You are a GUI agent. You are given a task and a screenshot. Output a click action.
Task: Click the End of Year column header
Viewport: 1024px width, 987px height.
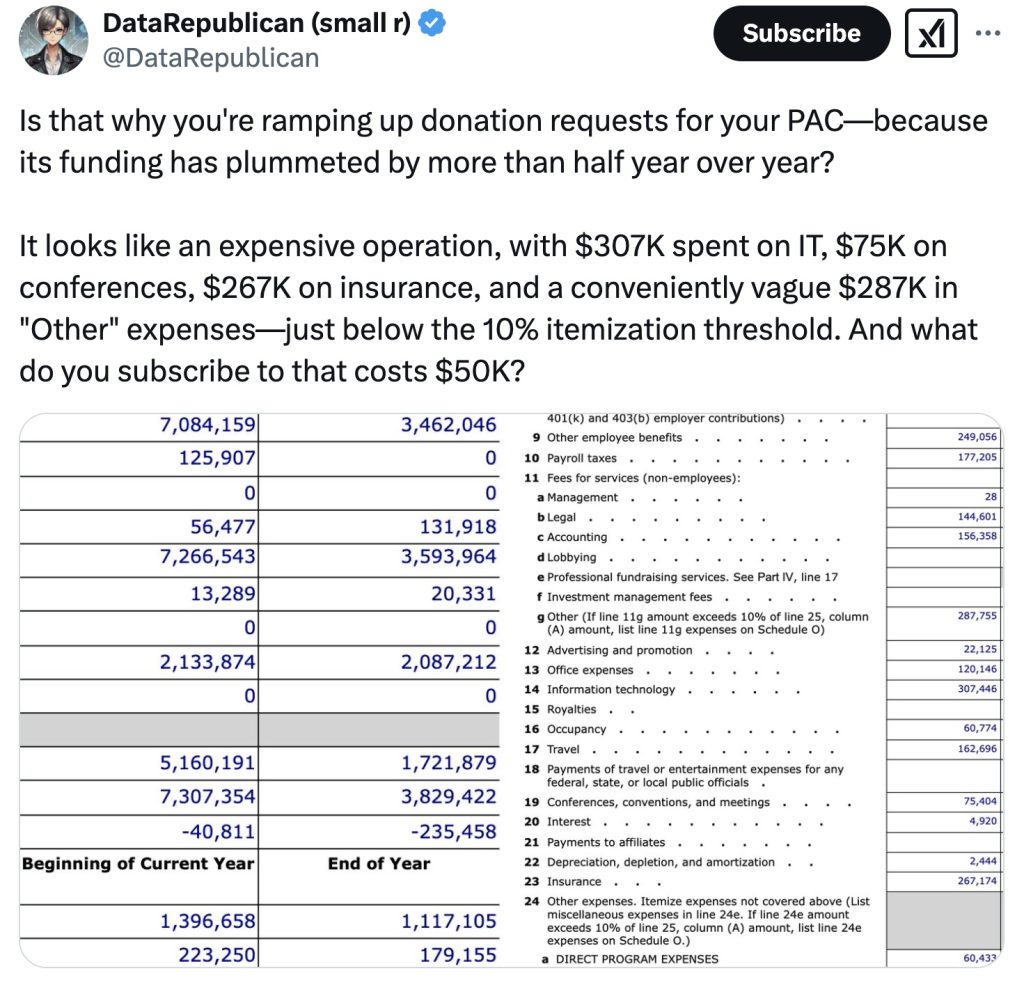(x=378, y=864)
